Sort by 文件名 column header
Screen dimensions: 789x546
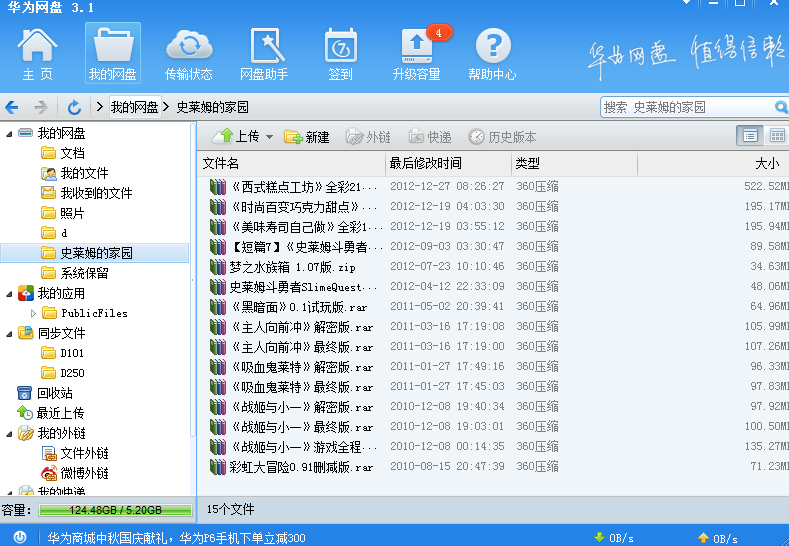(x=291, y=164)
